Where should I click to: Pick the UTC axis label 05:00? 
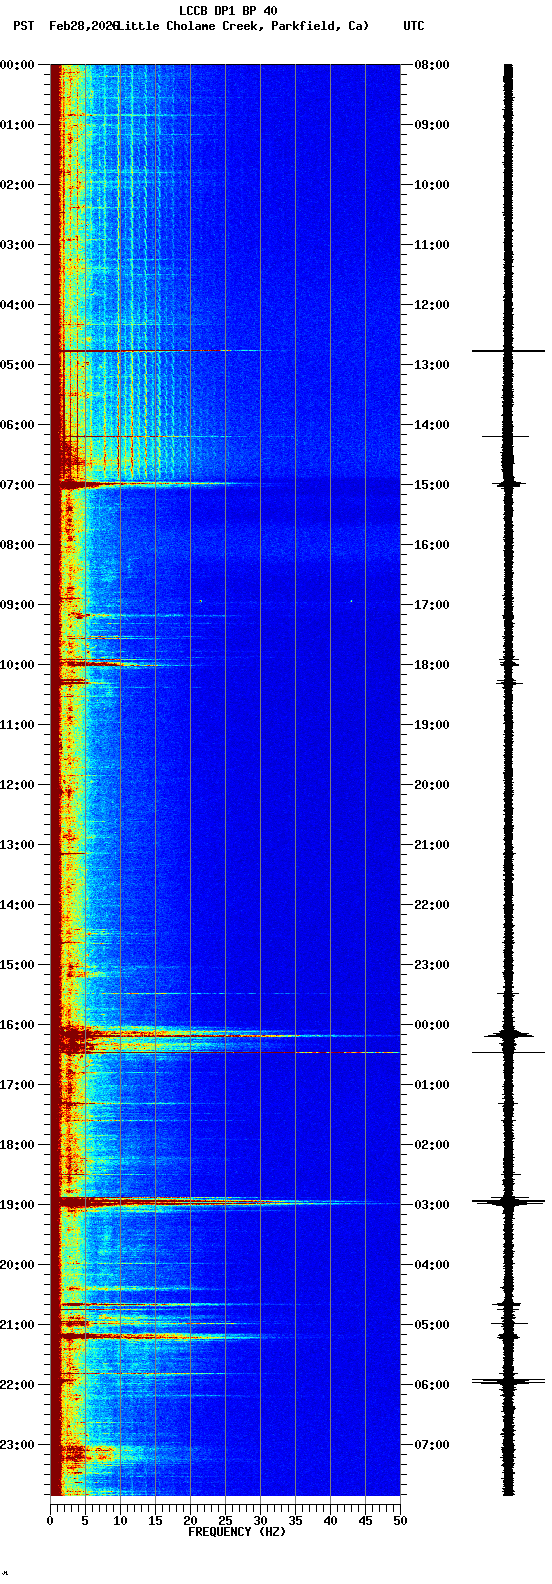[x=432, y=1325]
